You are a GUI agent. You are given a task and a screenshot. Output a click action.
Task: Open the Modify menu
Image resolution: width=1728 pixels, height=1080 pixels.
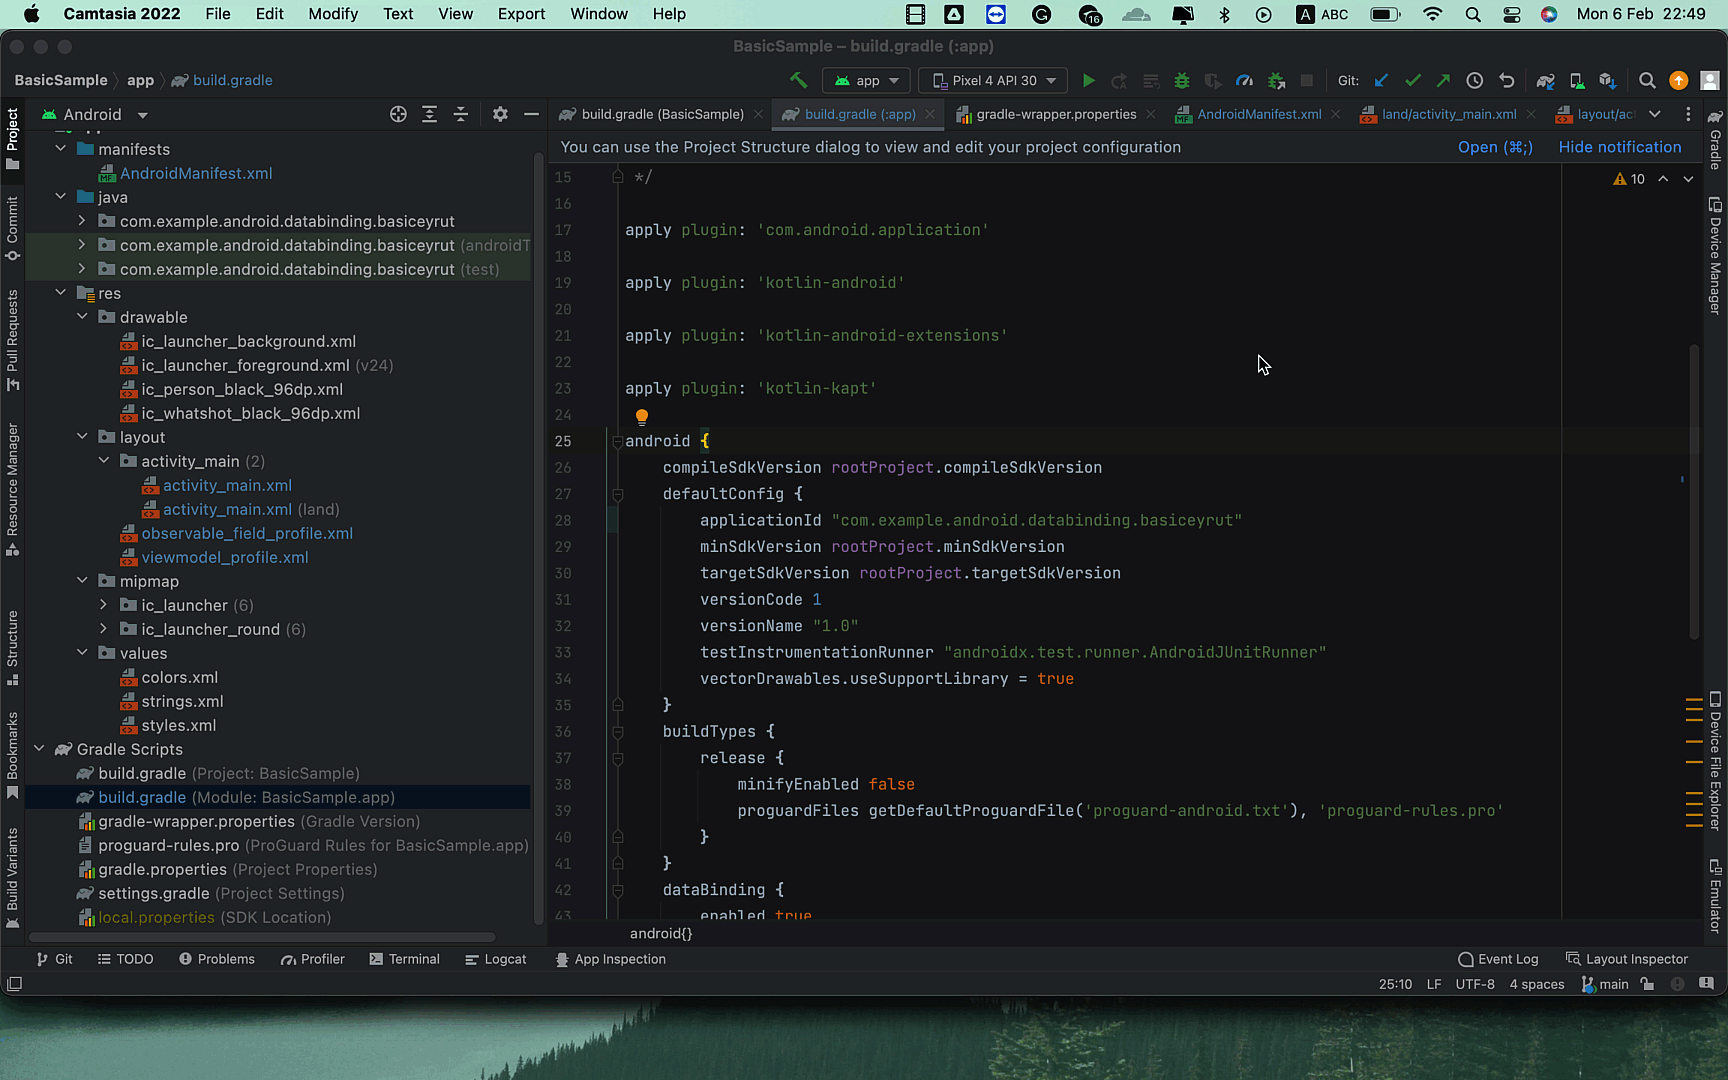(333, 14)
